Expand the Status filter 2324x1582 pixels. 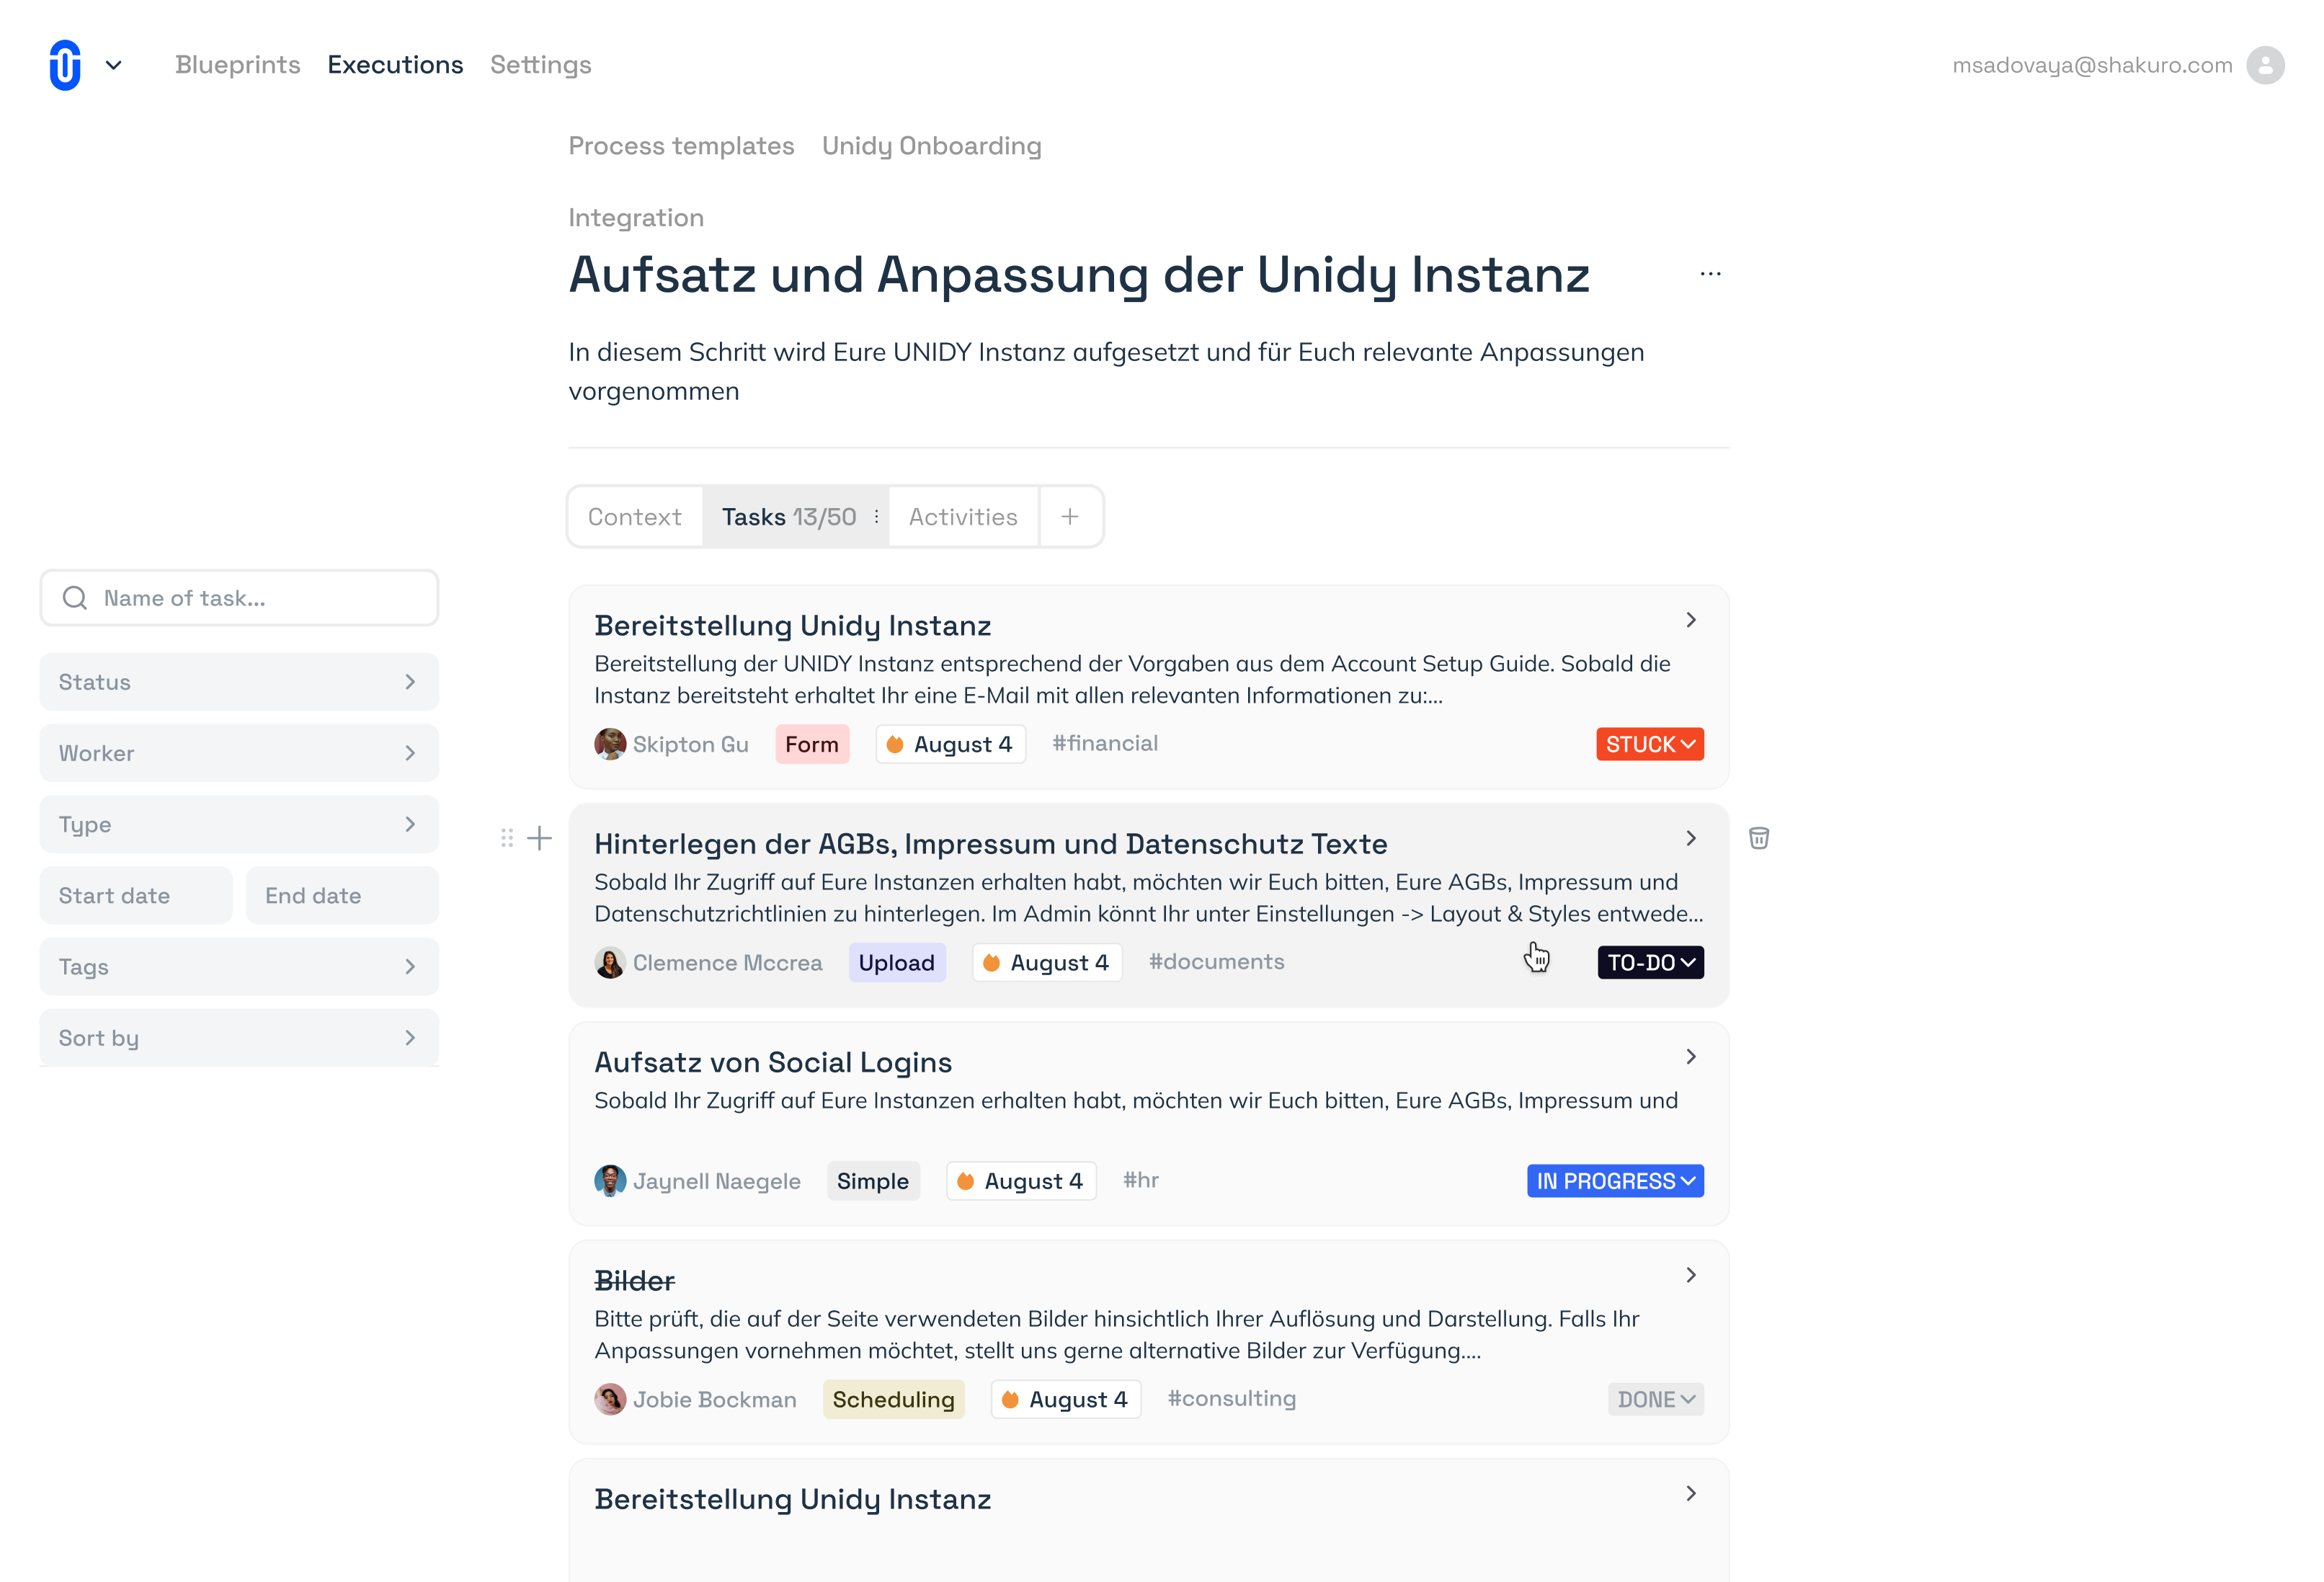[239, 682]
